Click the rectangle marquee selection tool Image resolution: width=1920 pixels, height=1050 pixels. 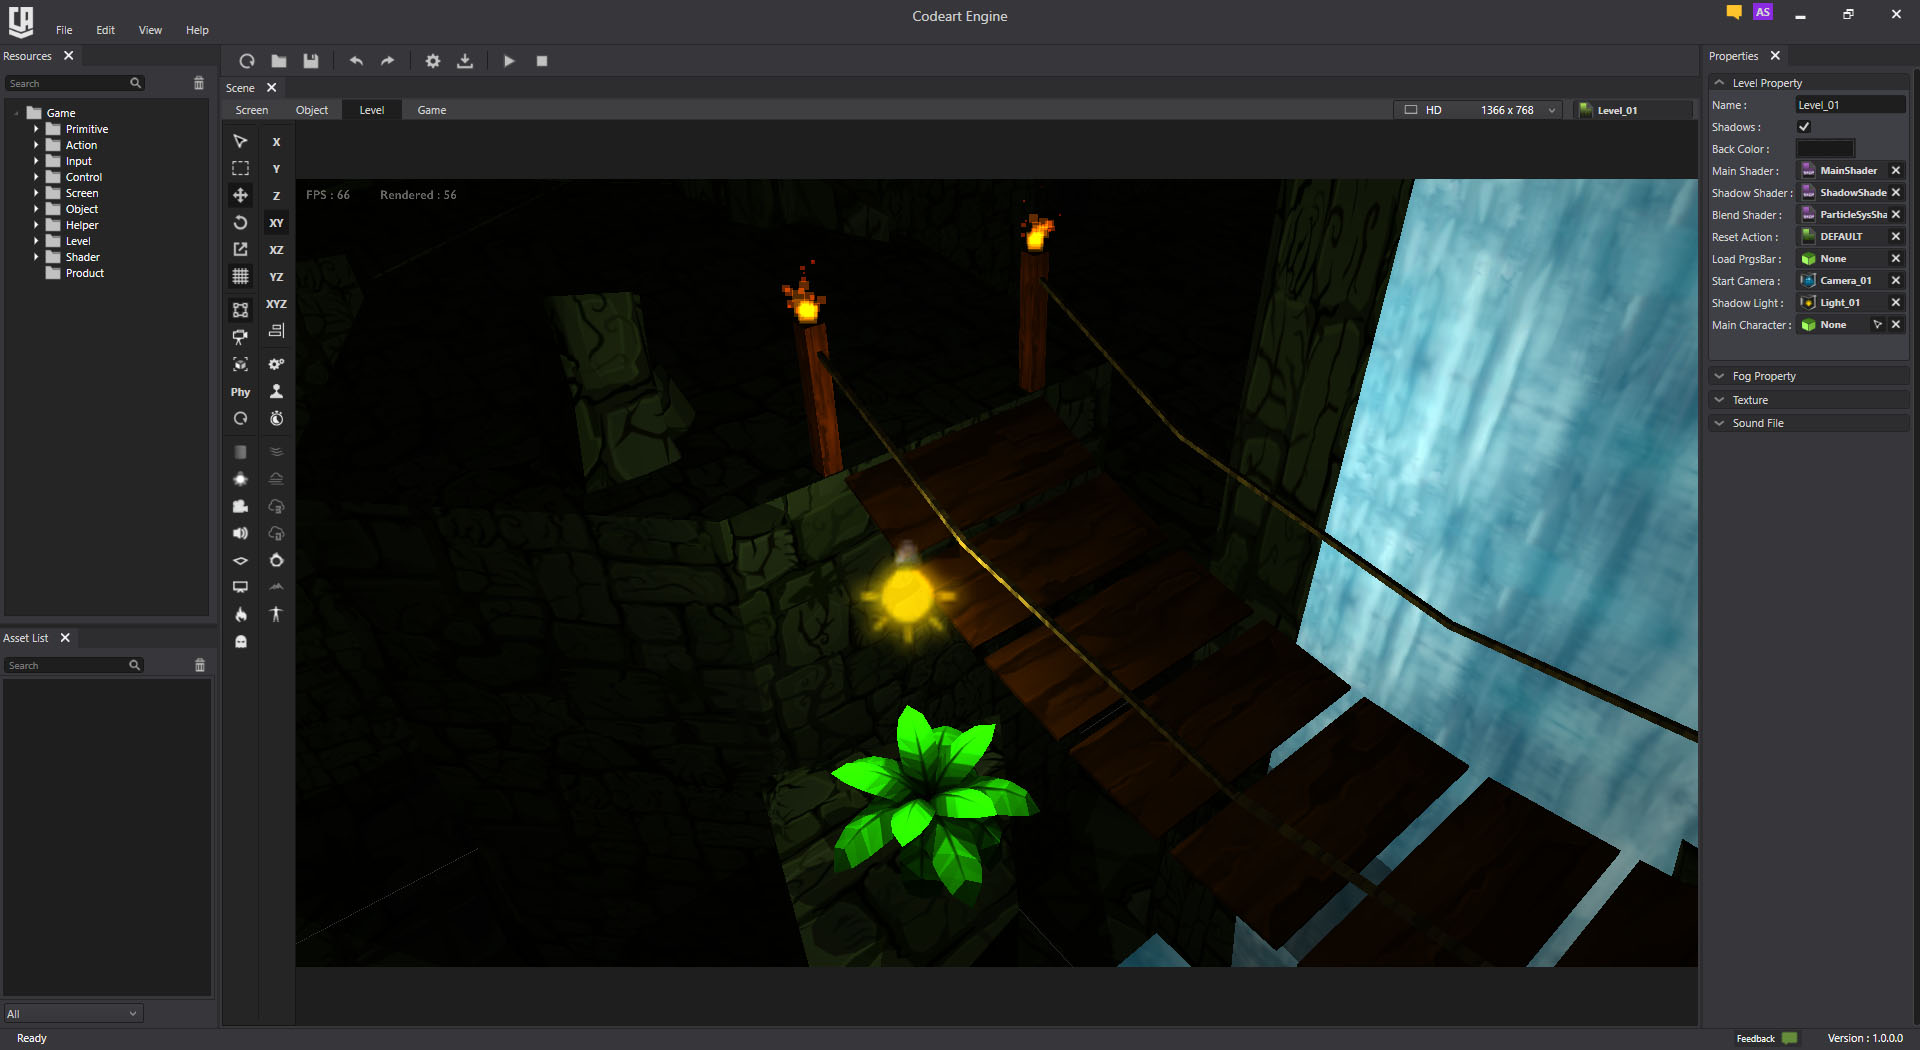click(x=240, y=169)
